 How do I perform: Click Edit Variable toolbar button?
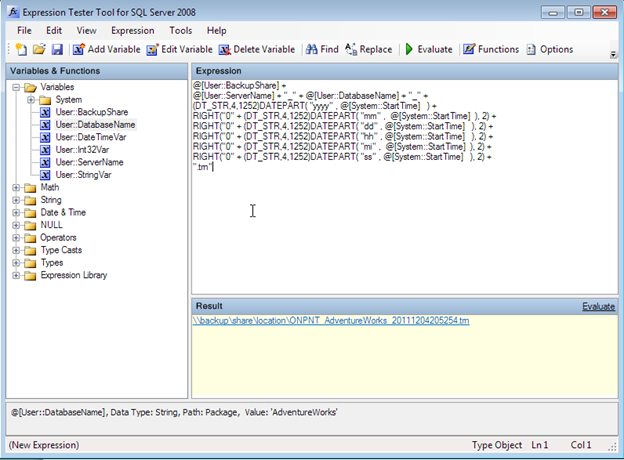(179, 49)
